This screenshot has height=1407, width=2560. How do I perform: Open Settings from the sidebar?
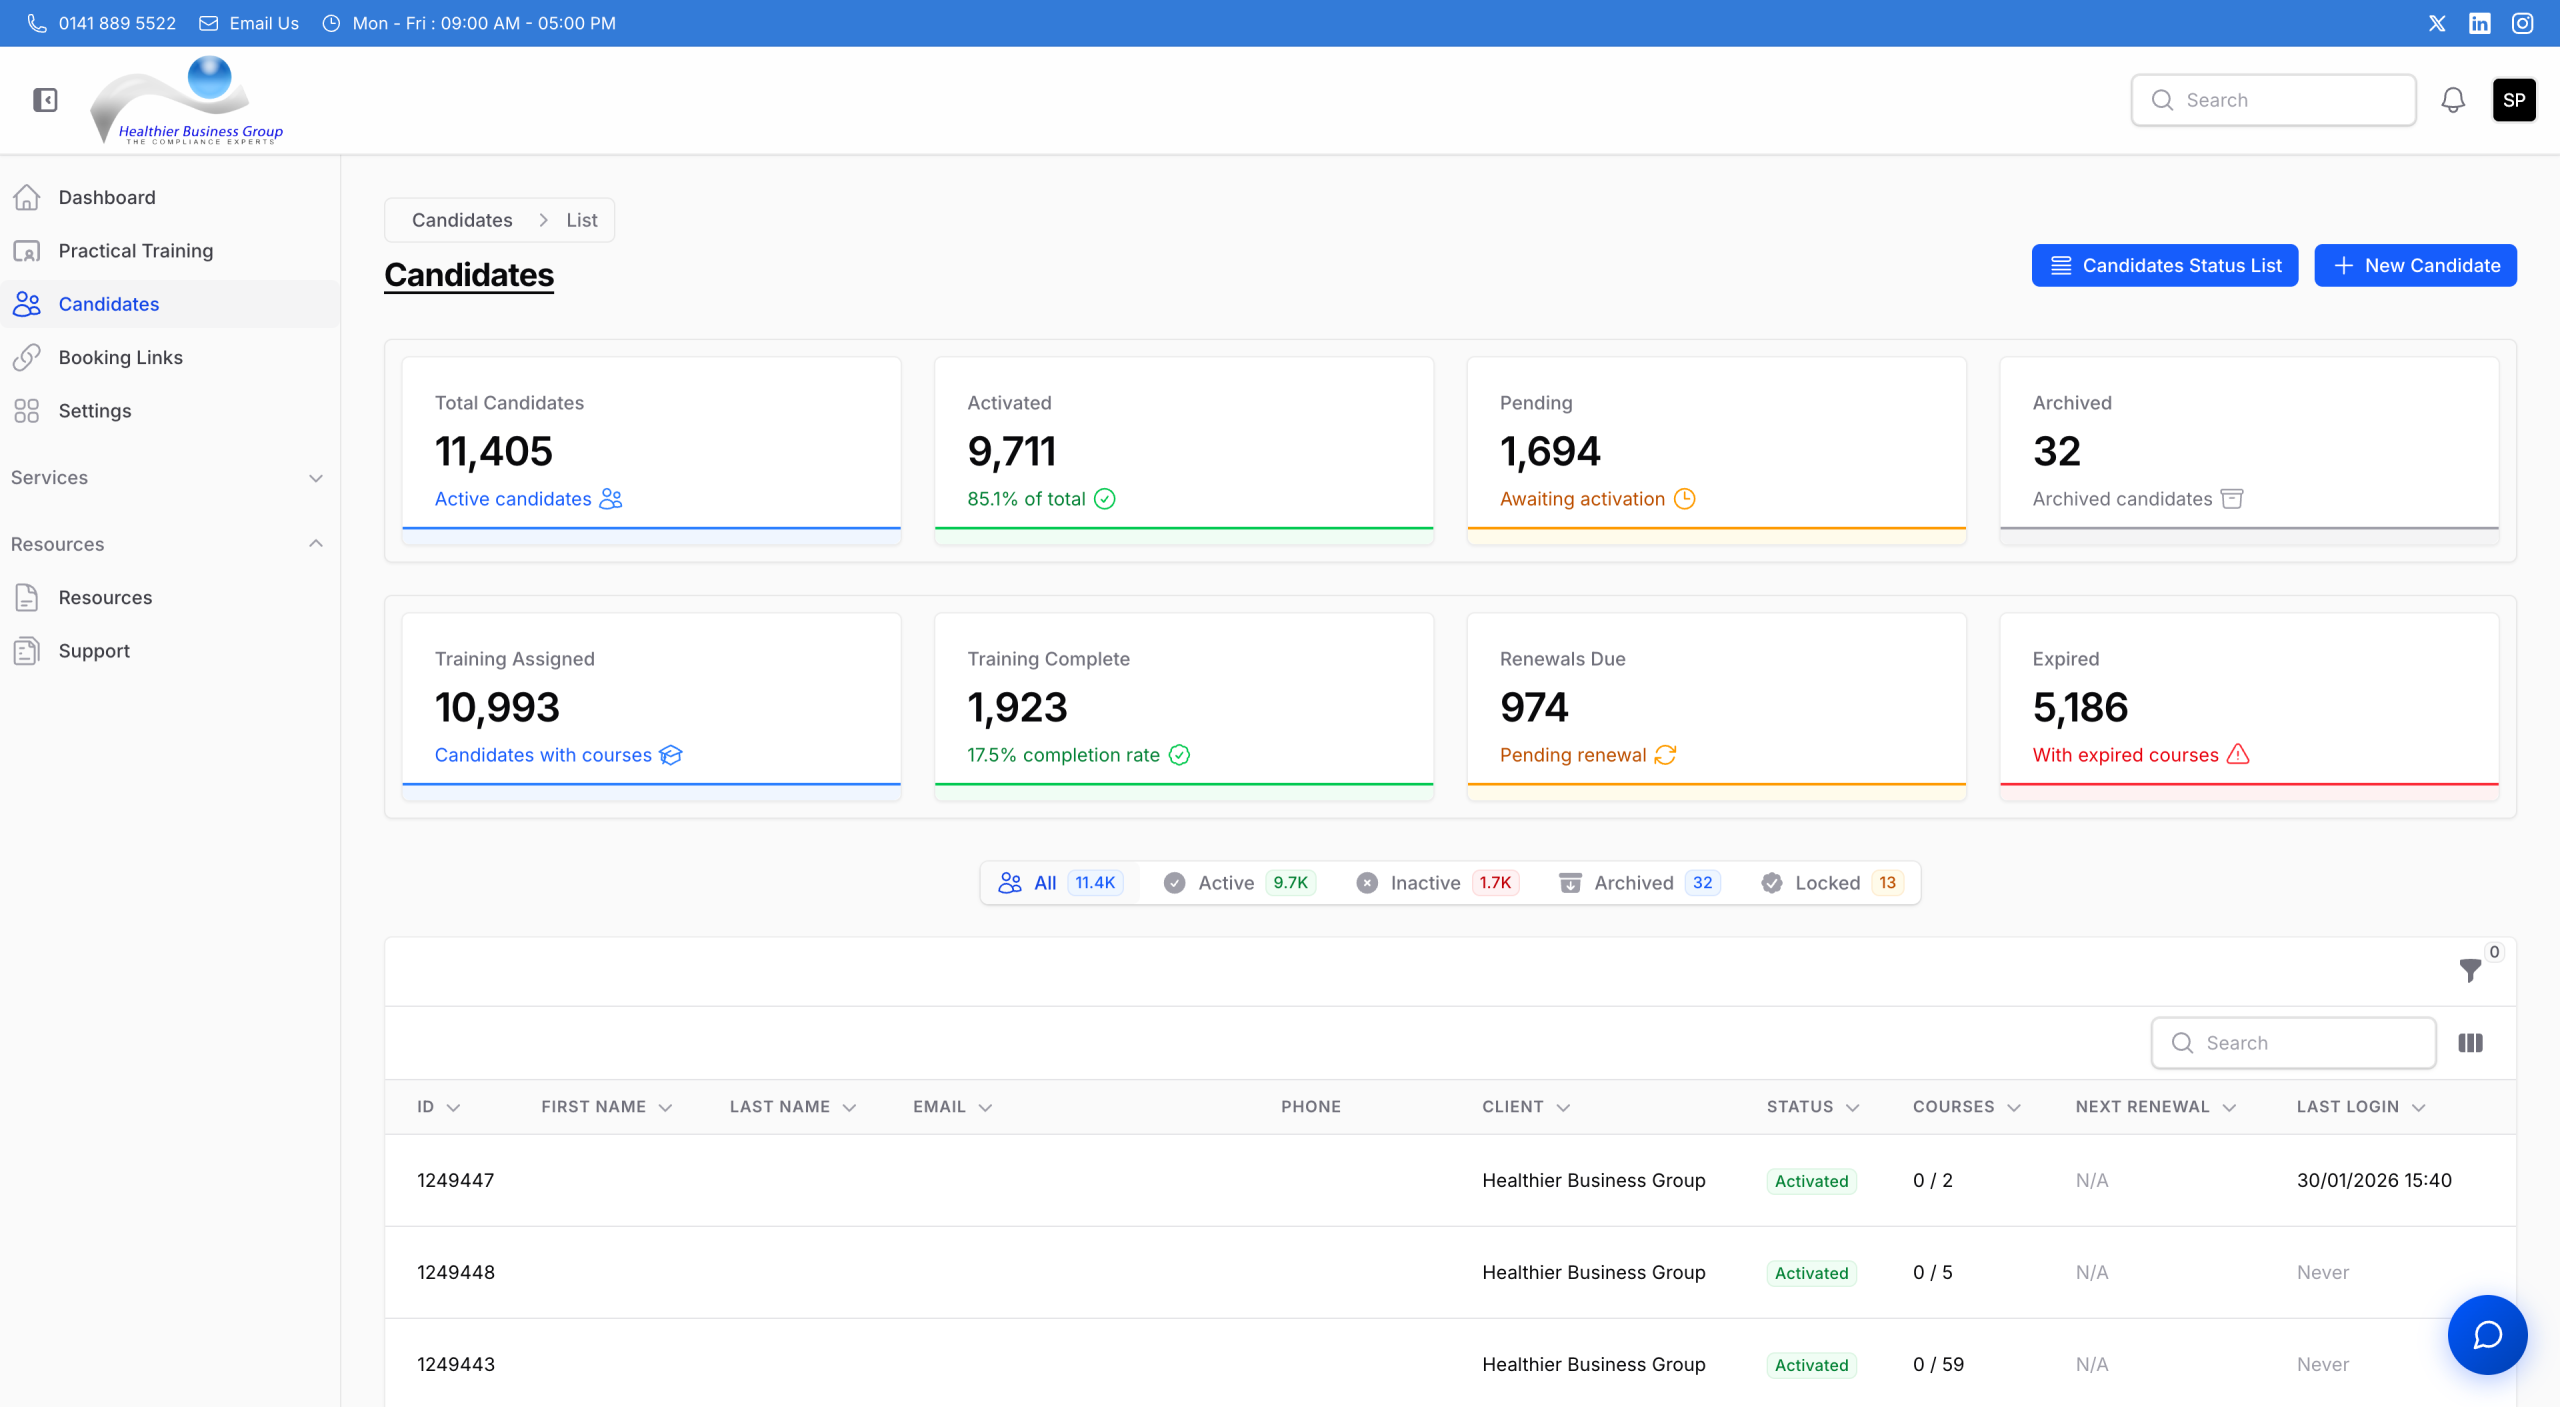pyautogui.click(x=95, y=410)
